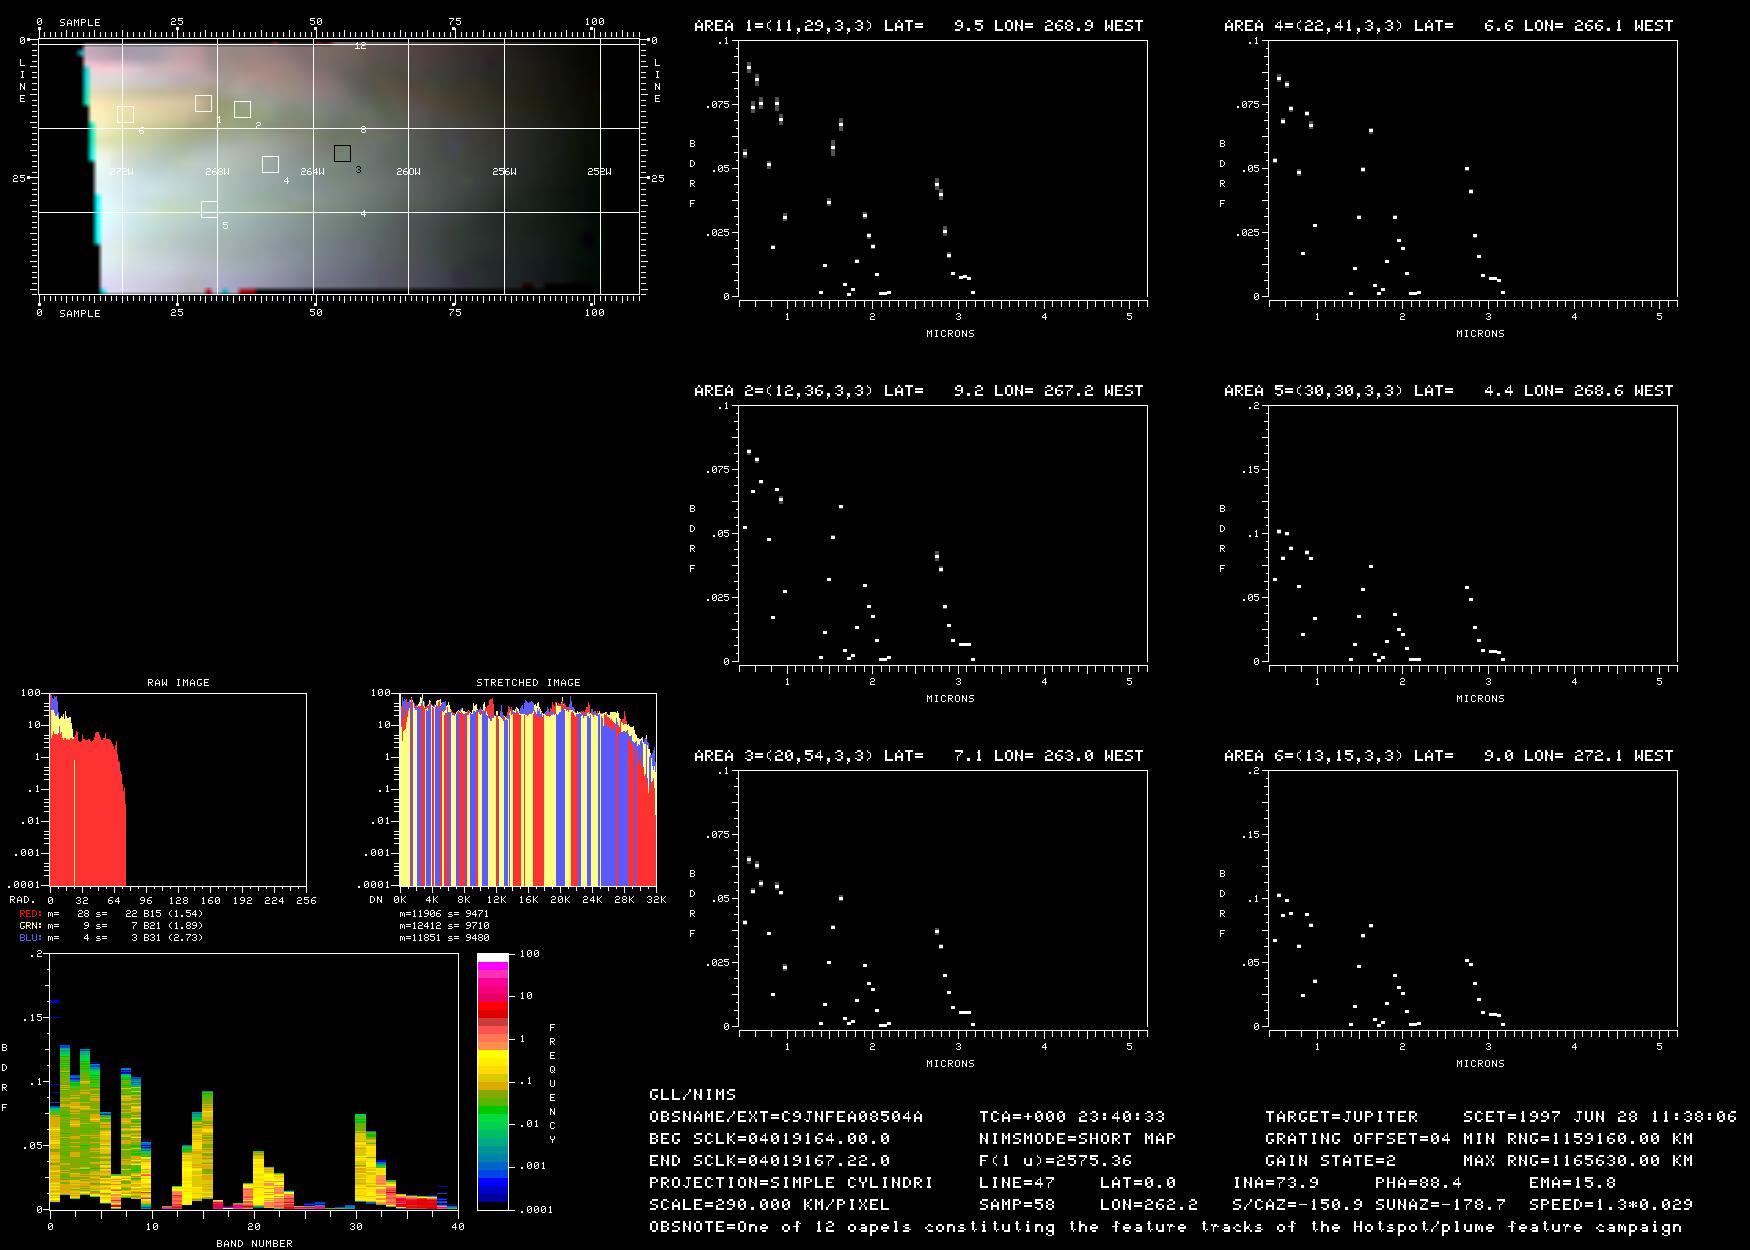Select the area 6 square near left edge
The image size is (1750, 1250).
(125, 114)
